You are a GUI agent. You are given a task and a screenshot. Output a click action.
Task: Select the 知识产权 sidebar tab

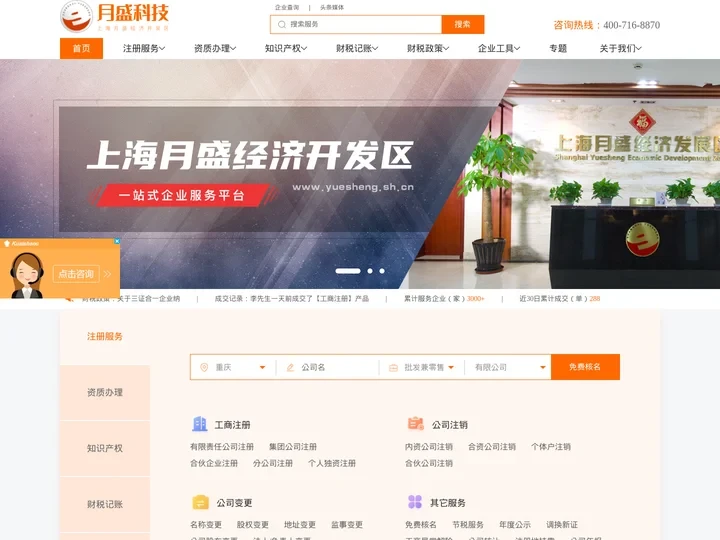pyautogui.click(x=105, y=449)
